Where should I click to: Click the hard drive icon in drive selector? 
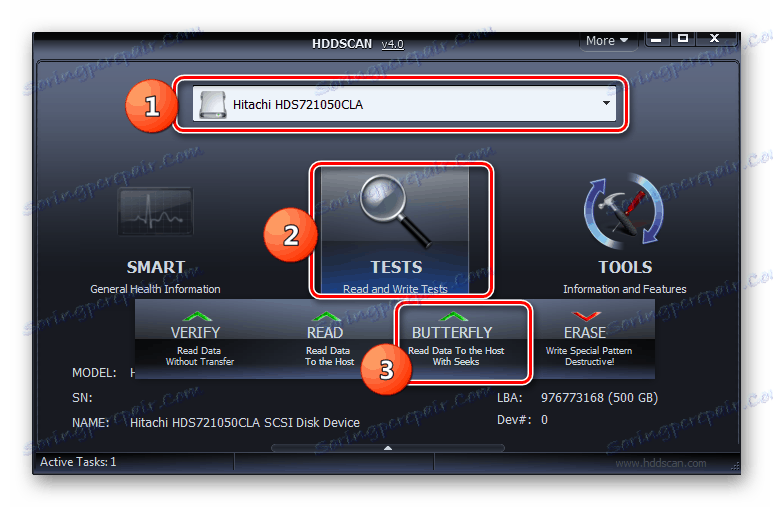212,104
